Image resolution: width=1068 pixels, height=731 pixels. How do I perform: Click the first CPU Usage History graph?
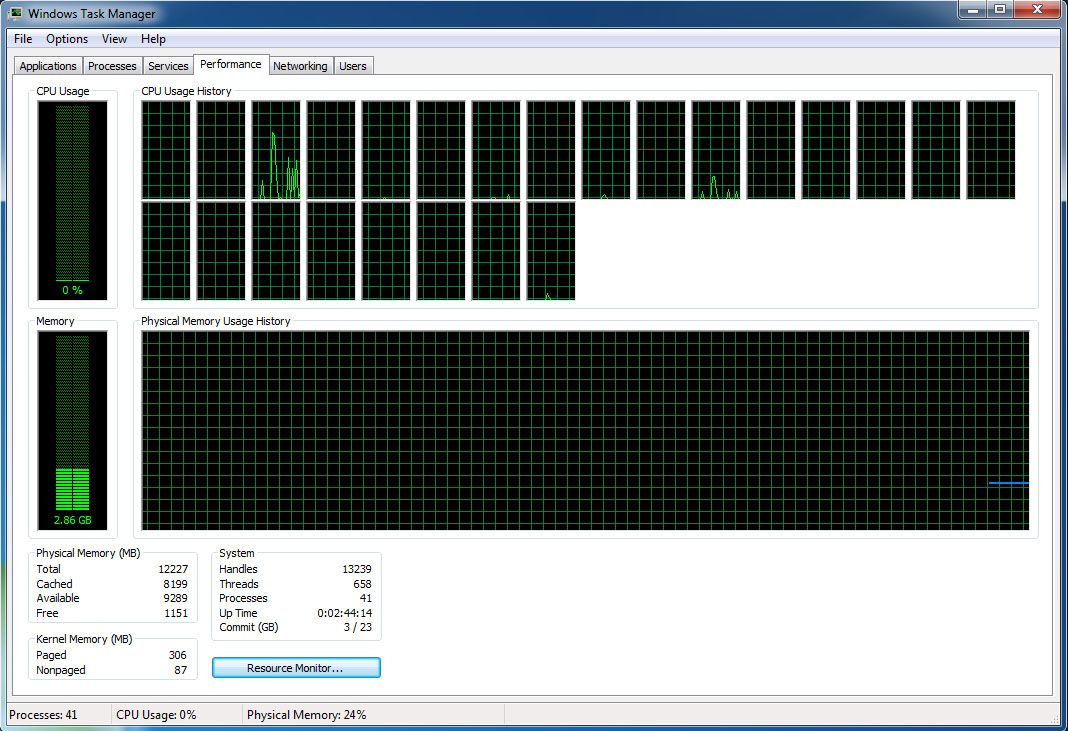(166, 150)
